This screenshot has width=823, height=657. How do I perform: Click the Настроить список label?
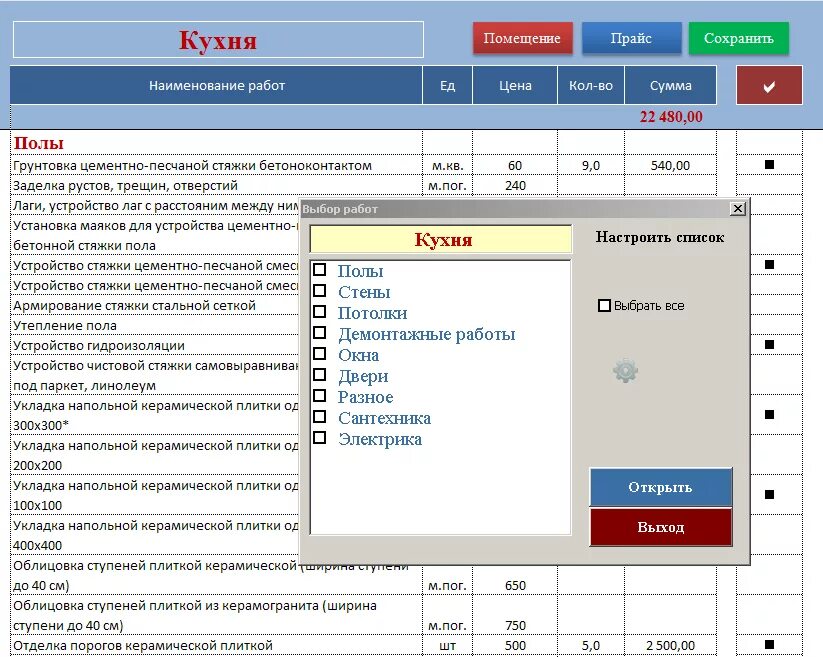660,237
